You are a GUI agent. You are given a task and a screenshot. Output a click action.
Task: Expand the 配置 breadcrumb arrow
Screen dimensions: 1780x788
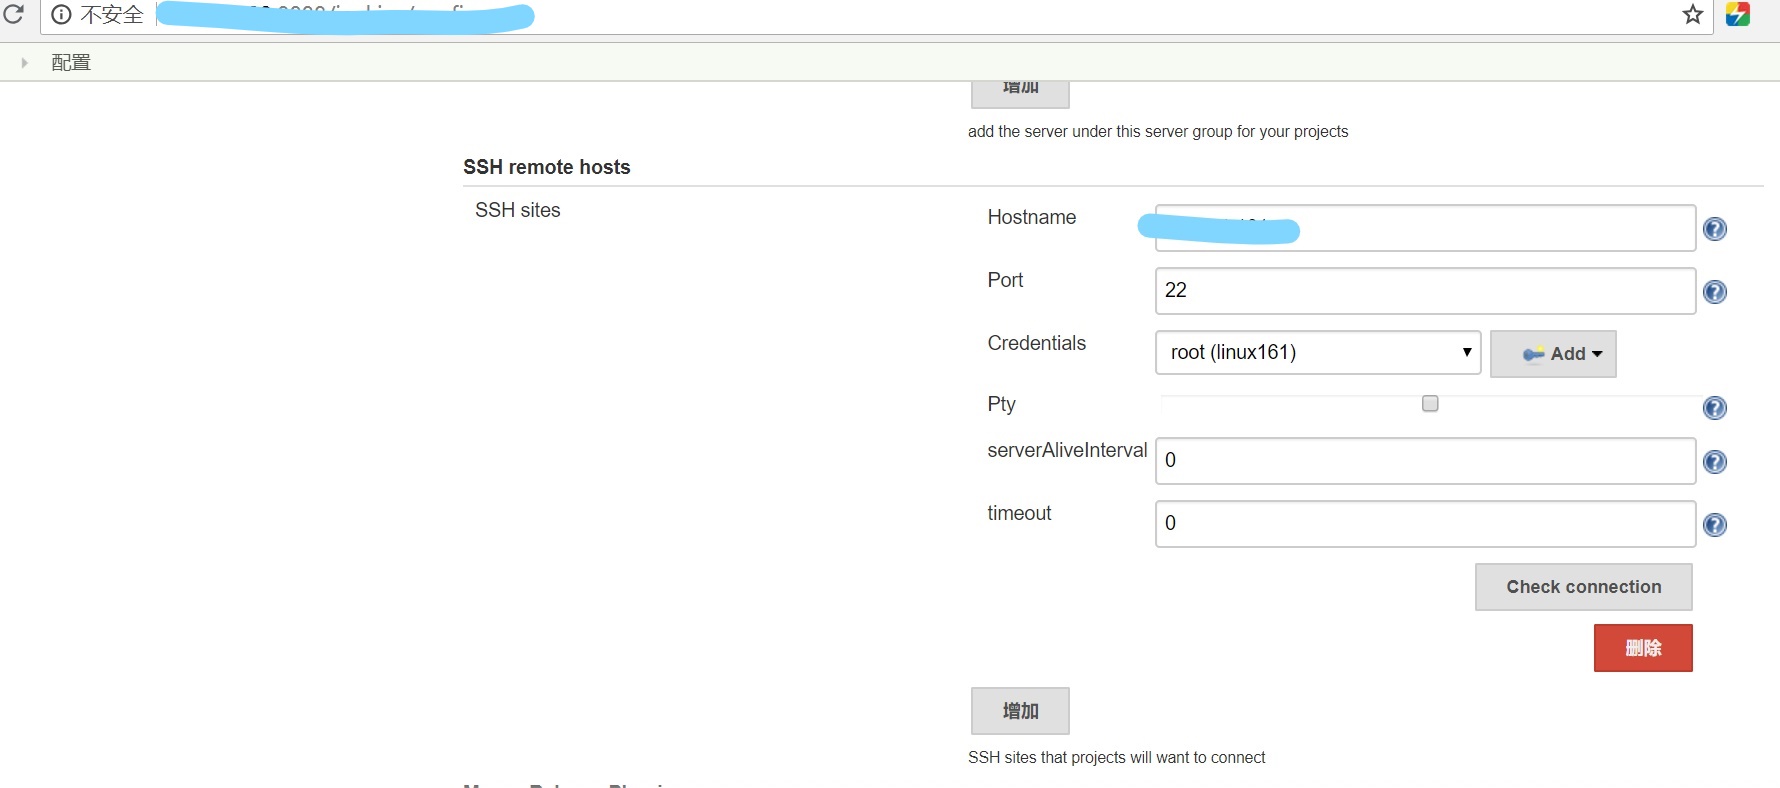click(24, 62)
